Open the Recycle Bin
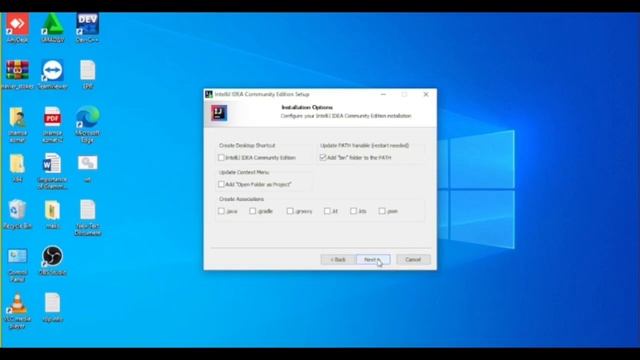Image resolution: width=640 pixels, height=360 pixels. click(x=17, y=214)
